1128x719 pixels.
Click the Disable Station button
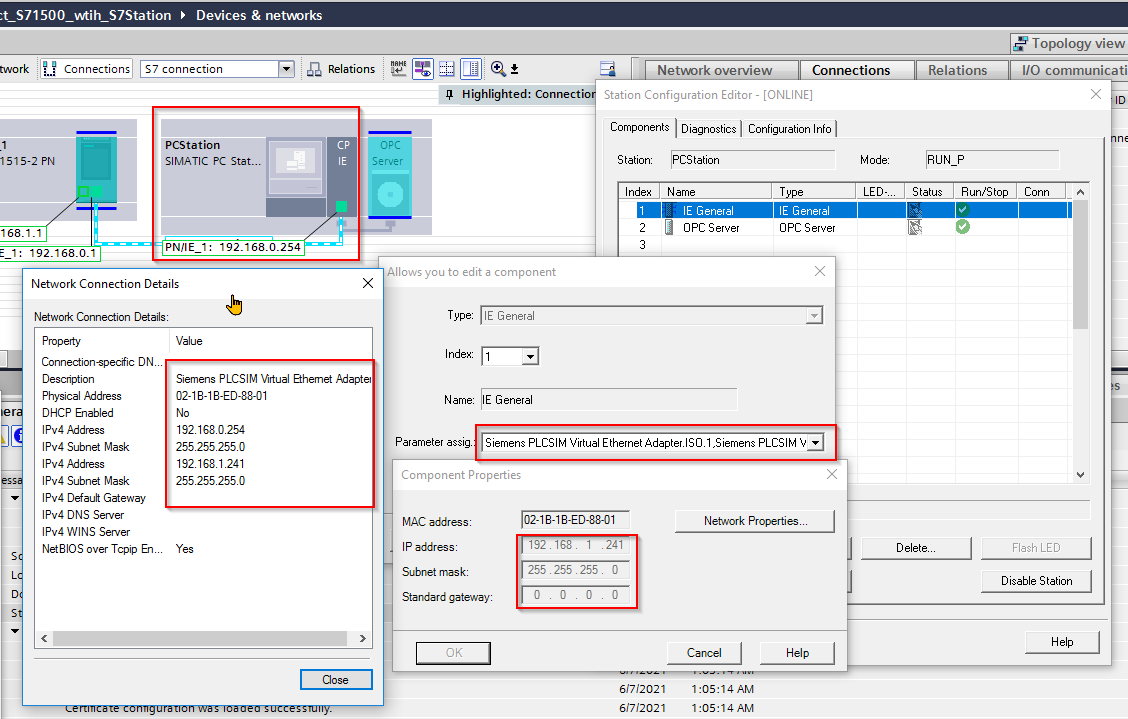point(1036,581)
